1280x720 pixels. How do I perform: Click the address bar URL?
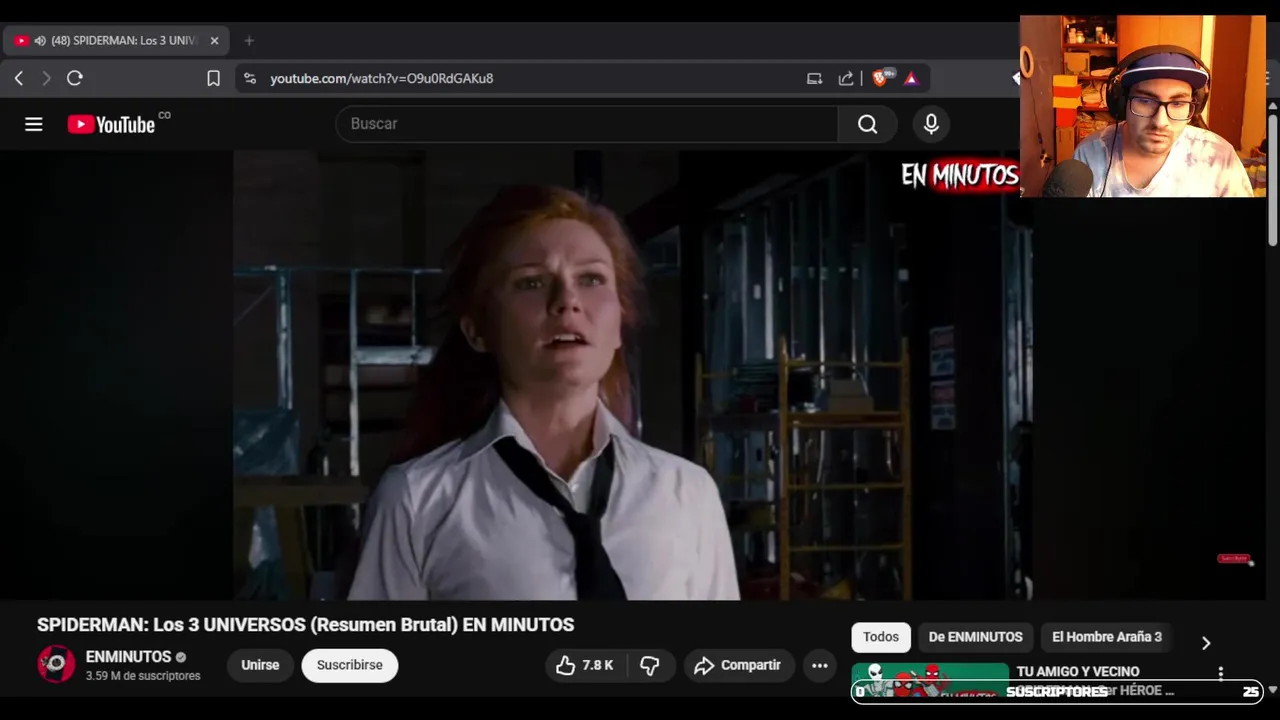(x=381, y=78)
